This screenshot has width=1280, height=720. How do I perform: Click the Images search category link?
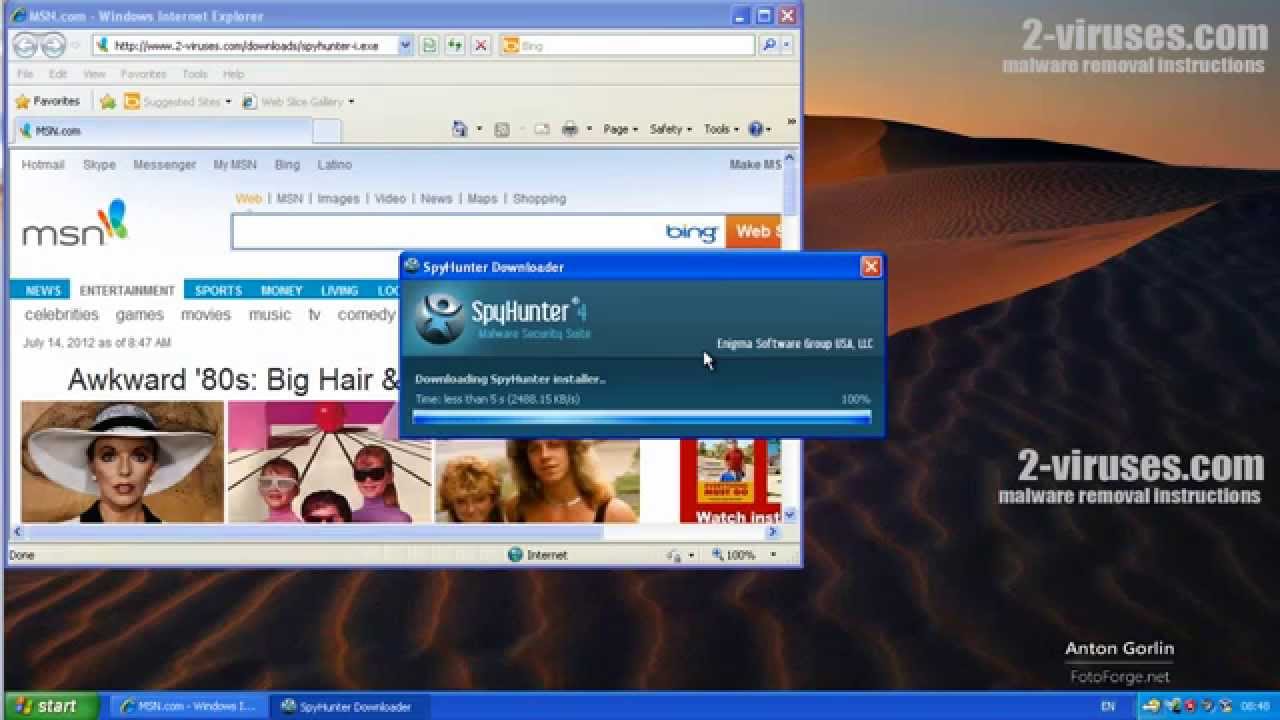pyautogui.click(x=338, y=199)
